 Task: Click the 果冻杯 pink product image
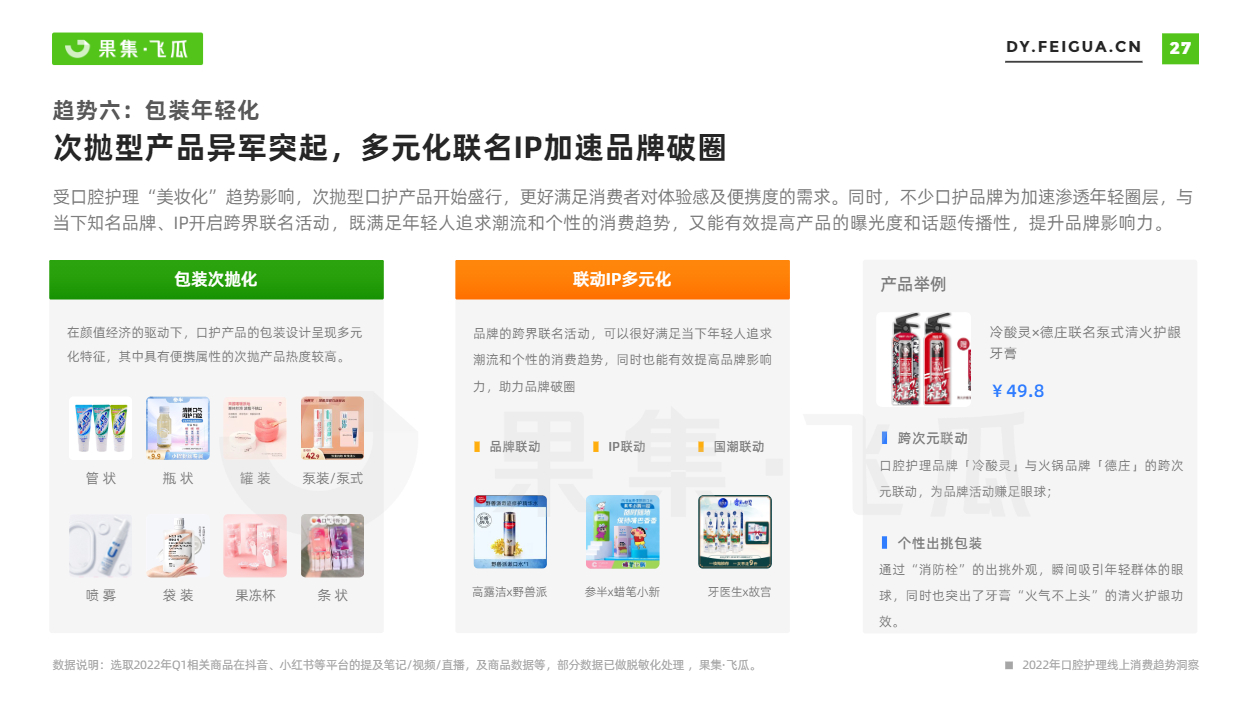click(255, 546)
